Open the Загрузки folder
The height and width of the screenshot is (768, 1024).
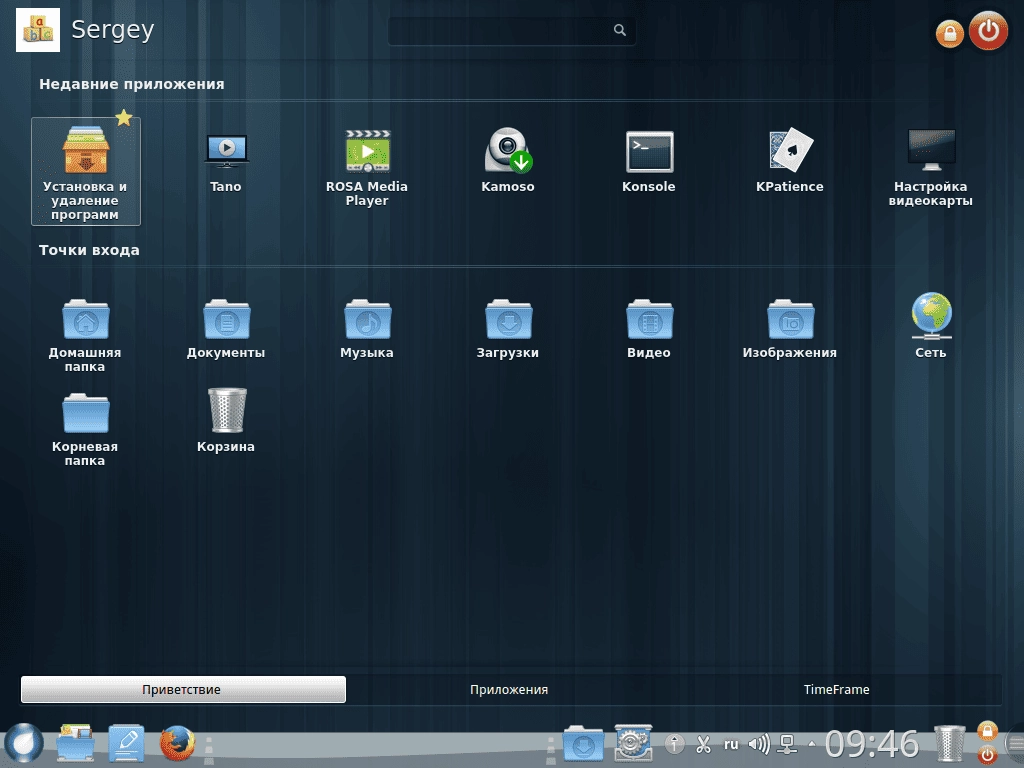pos(508,328)
